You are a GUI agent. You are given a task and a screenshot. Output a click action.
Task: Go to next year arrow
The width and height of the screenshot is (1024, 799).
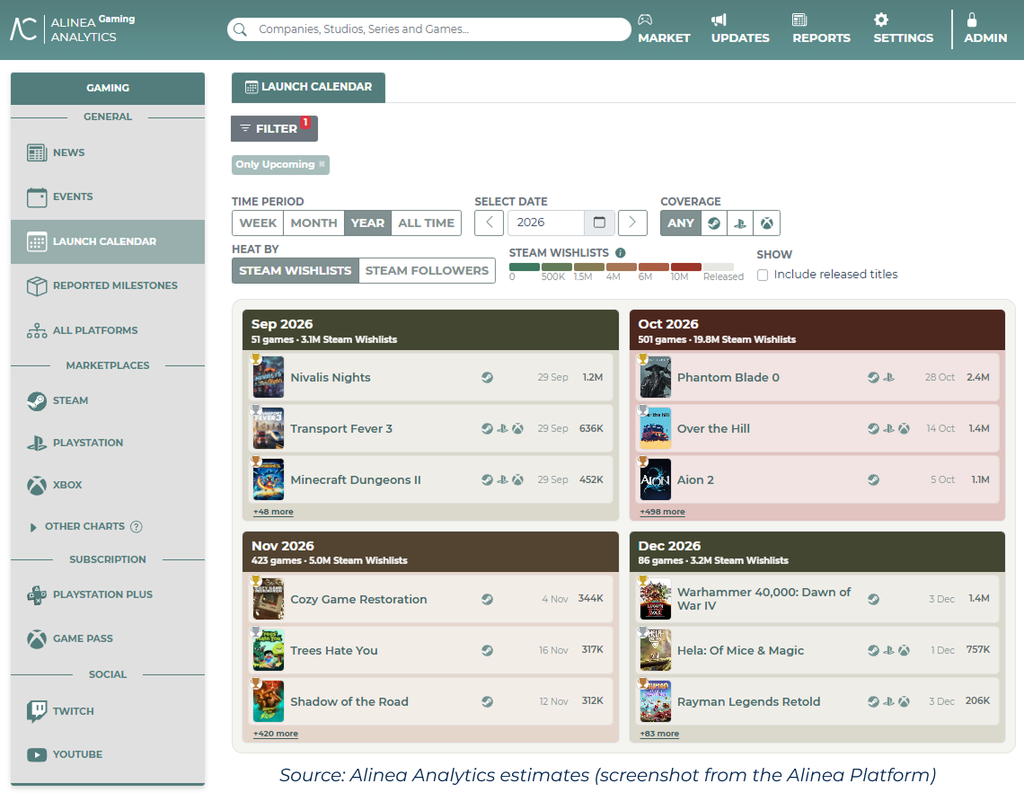tap(632, 223)
